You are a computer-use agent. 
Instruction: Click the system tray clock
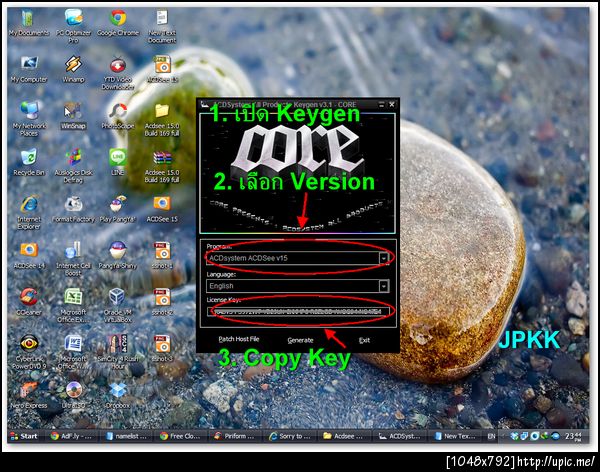click(573, 436)
